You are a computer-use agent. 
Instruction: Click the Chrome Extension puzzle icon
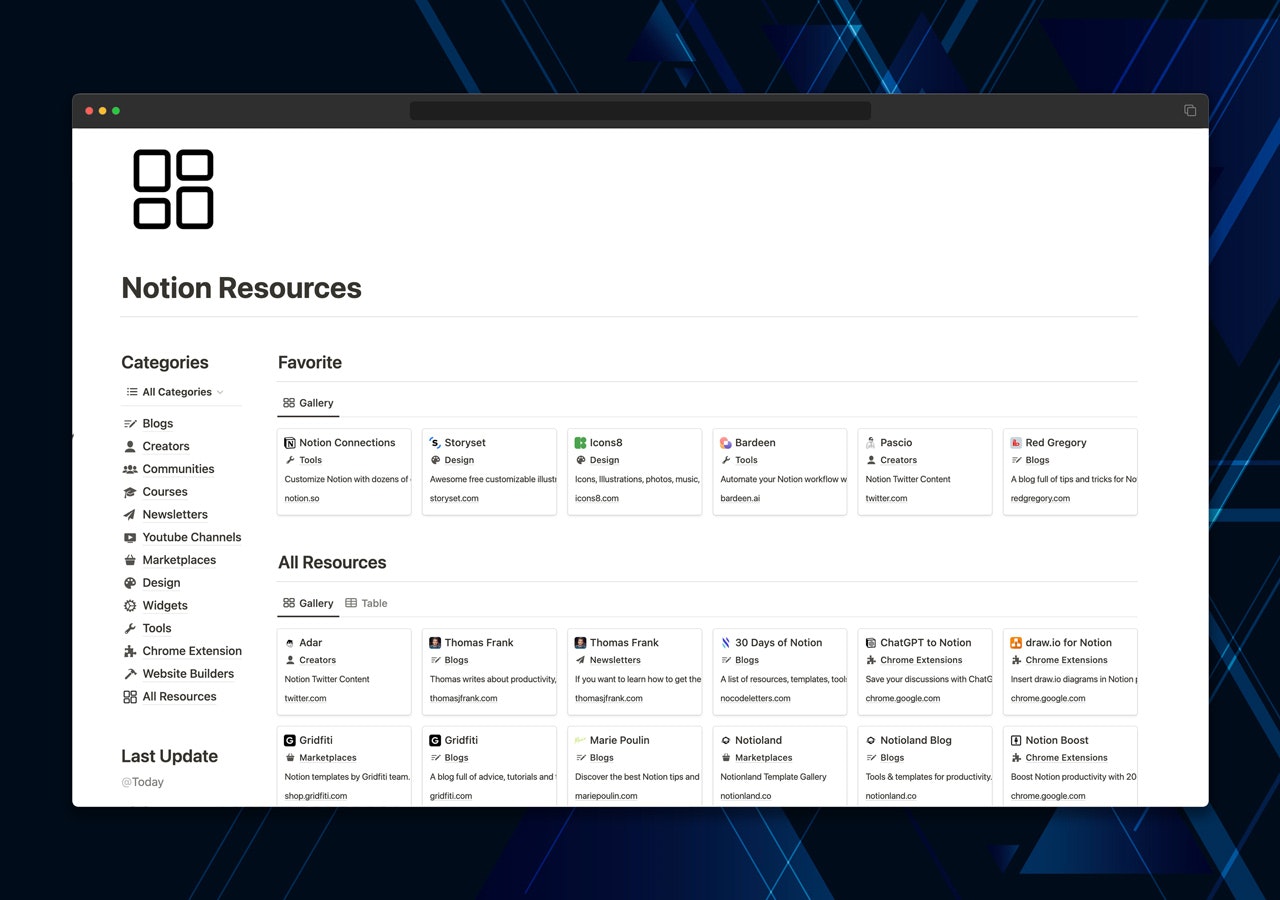130,651
